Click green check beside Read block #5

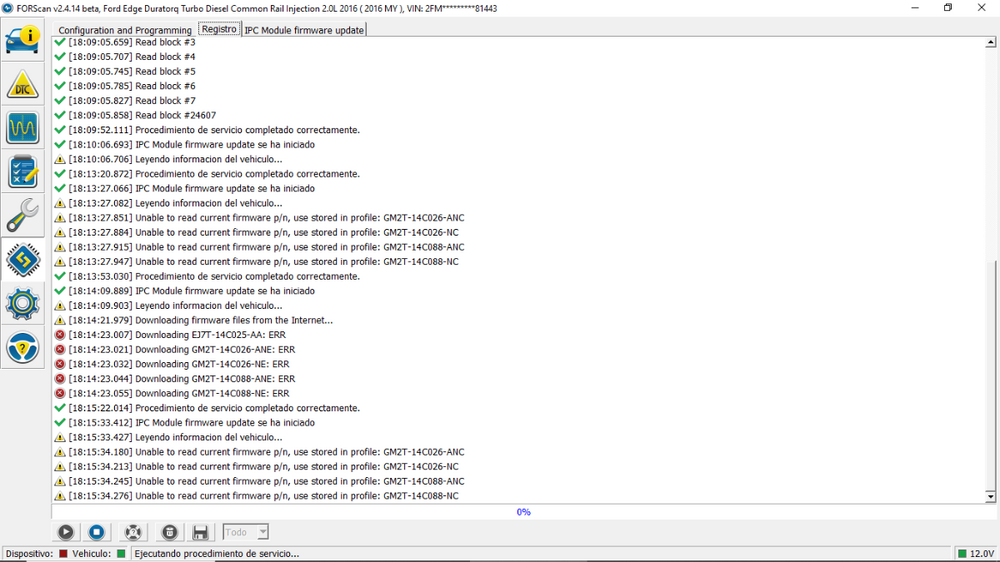(x=60, y=71)
